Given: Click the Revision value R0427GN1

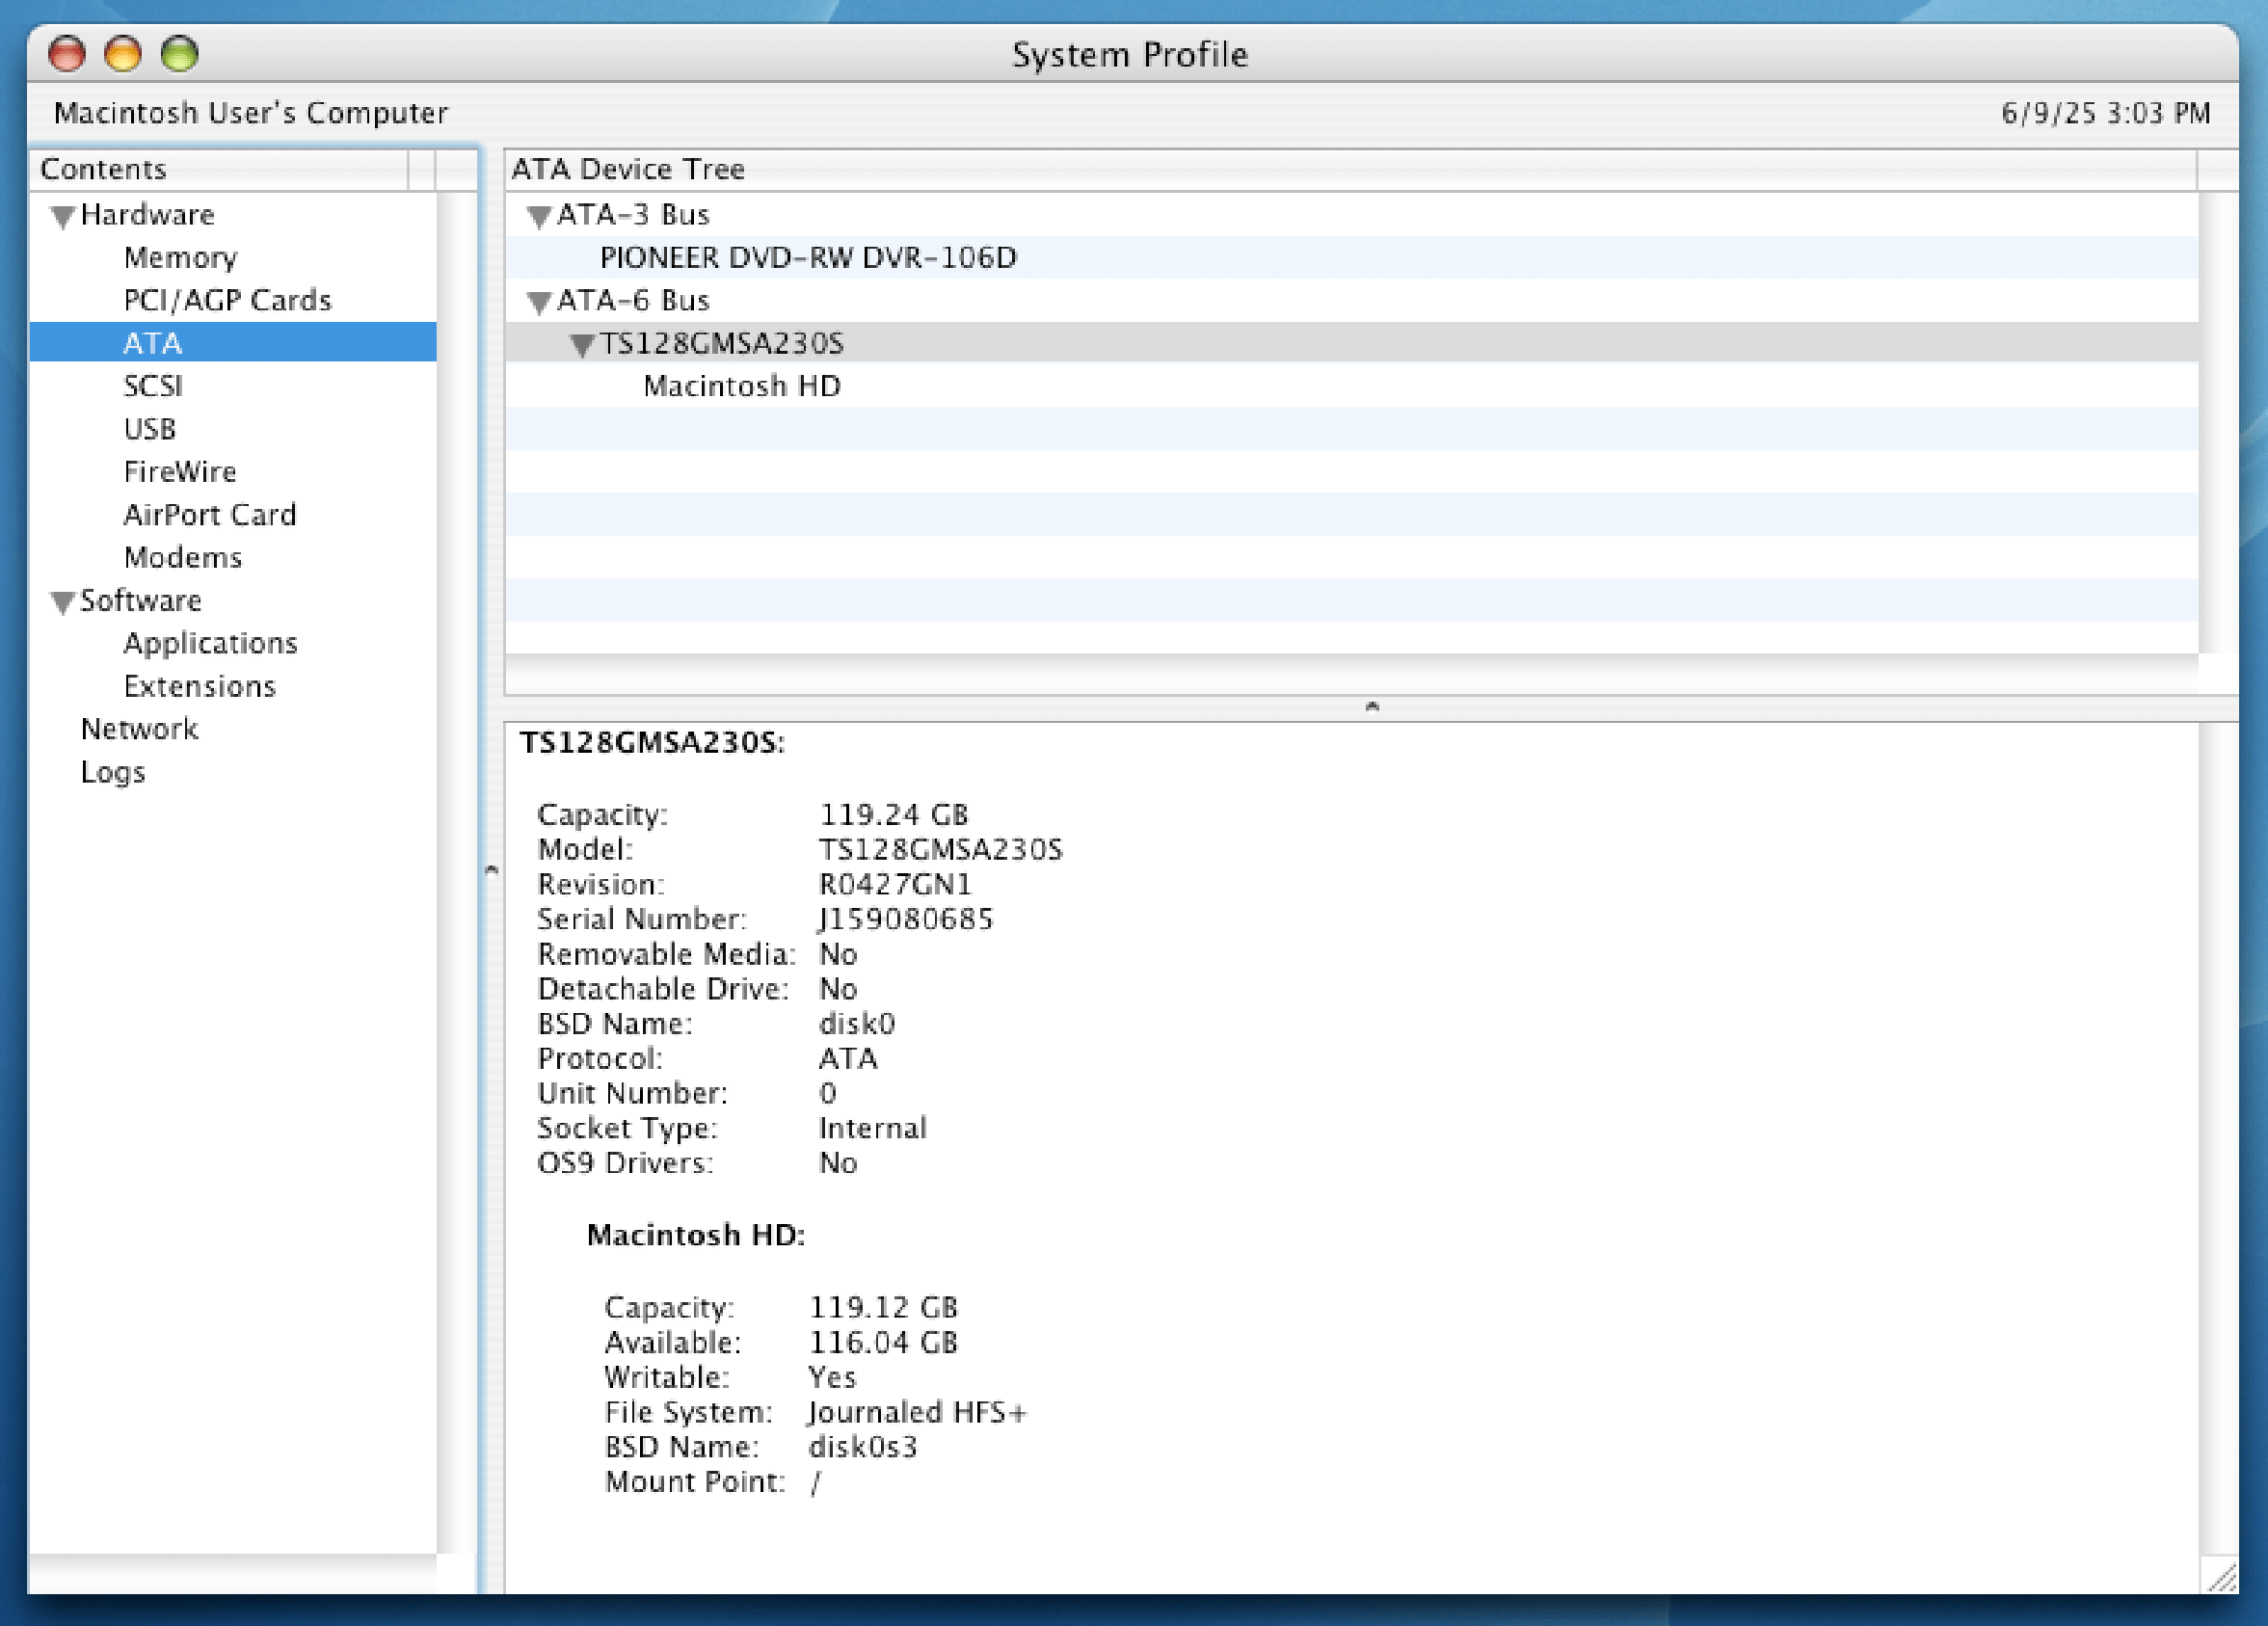Looking at the screenshot, I should (x=895, y=884).
